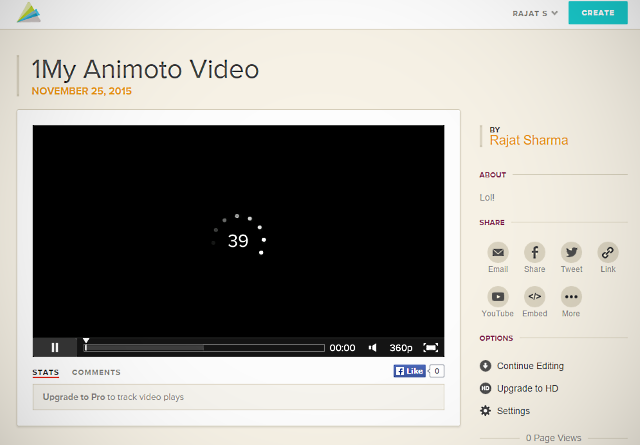Click the Settings gear icon

coord(485,411)
